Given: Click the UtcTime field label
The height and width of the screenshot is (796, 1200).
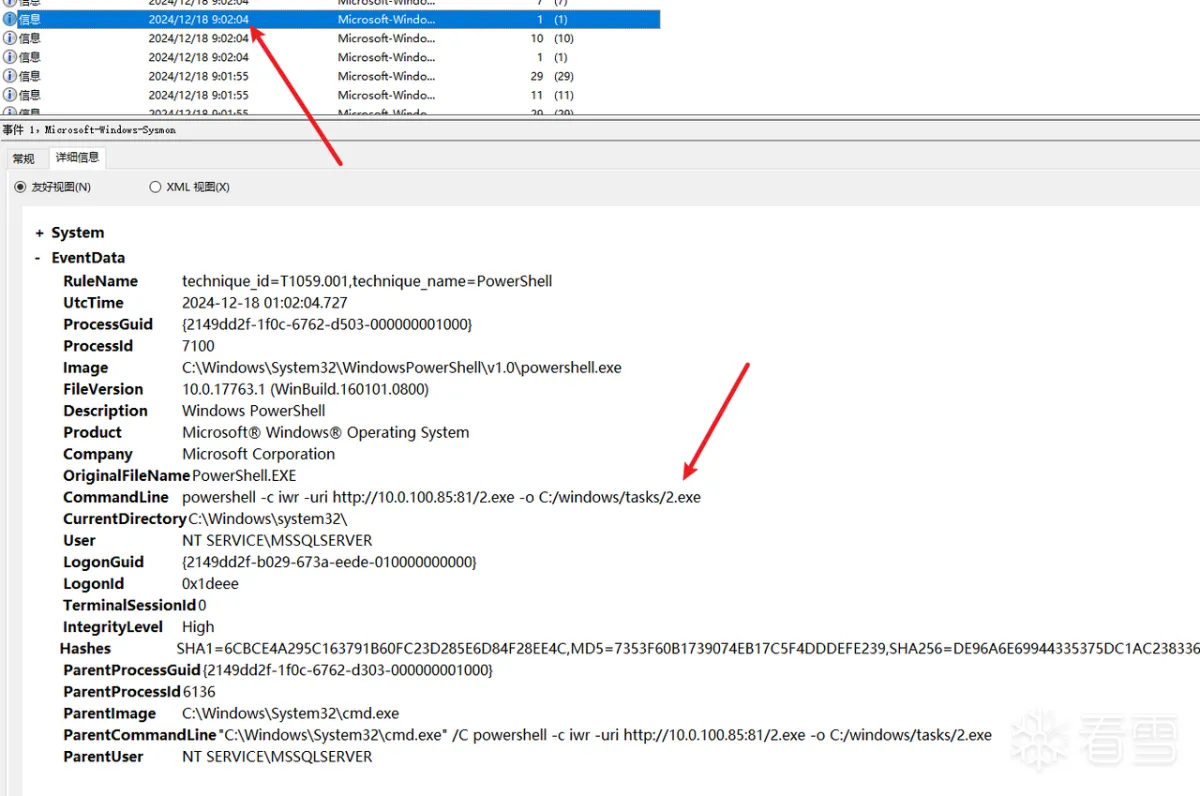Looking at the screenshot, I should click(x=93, y=303).
